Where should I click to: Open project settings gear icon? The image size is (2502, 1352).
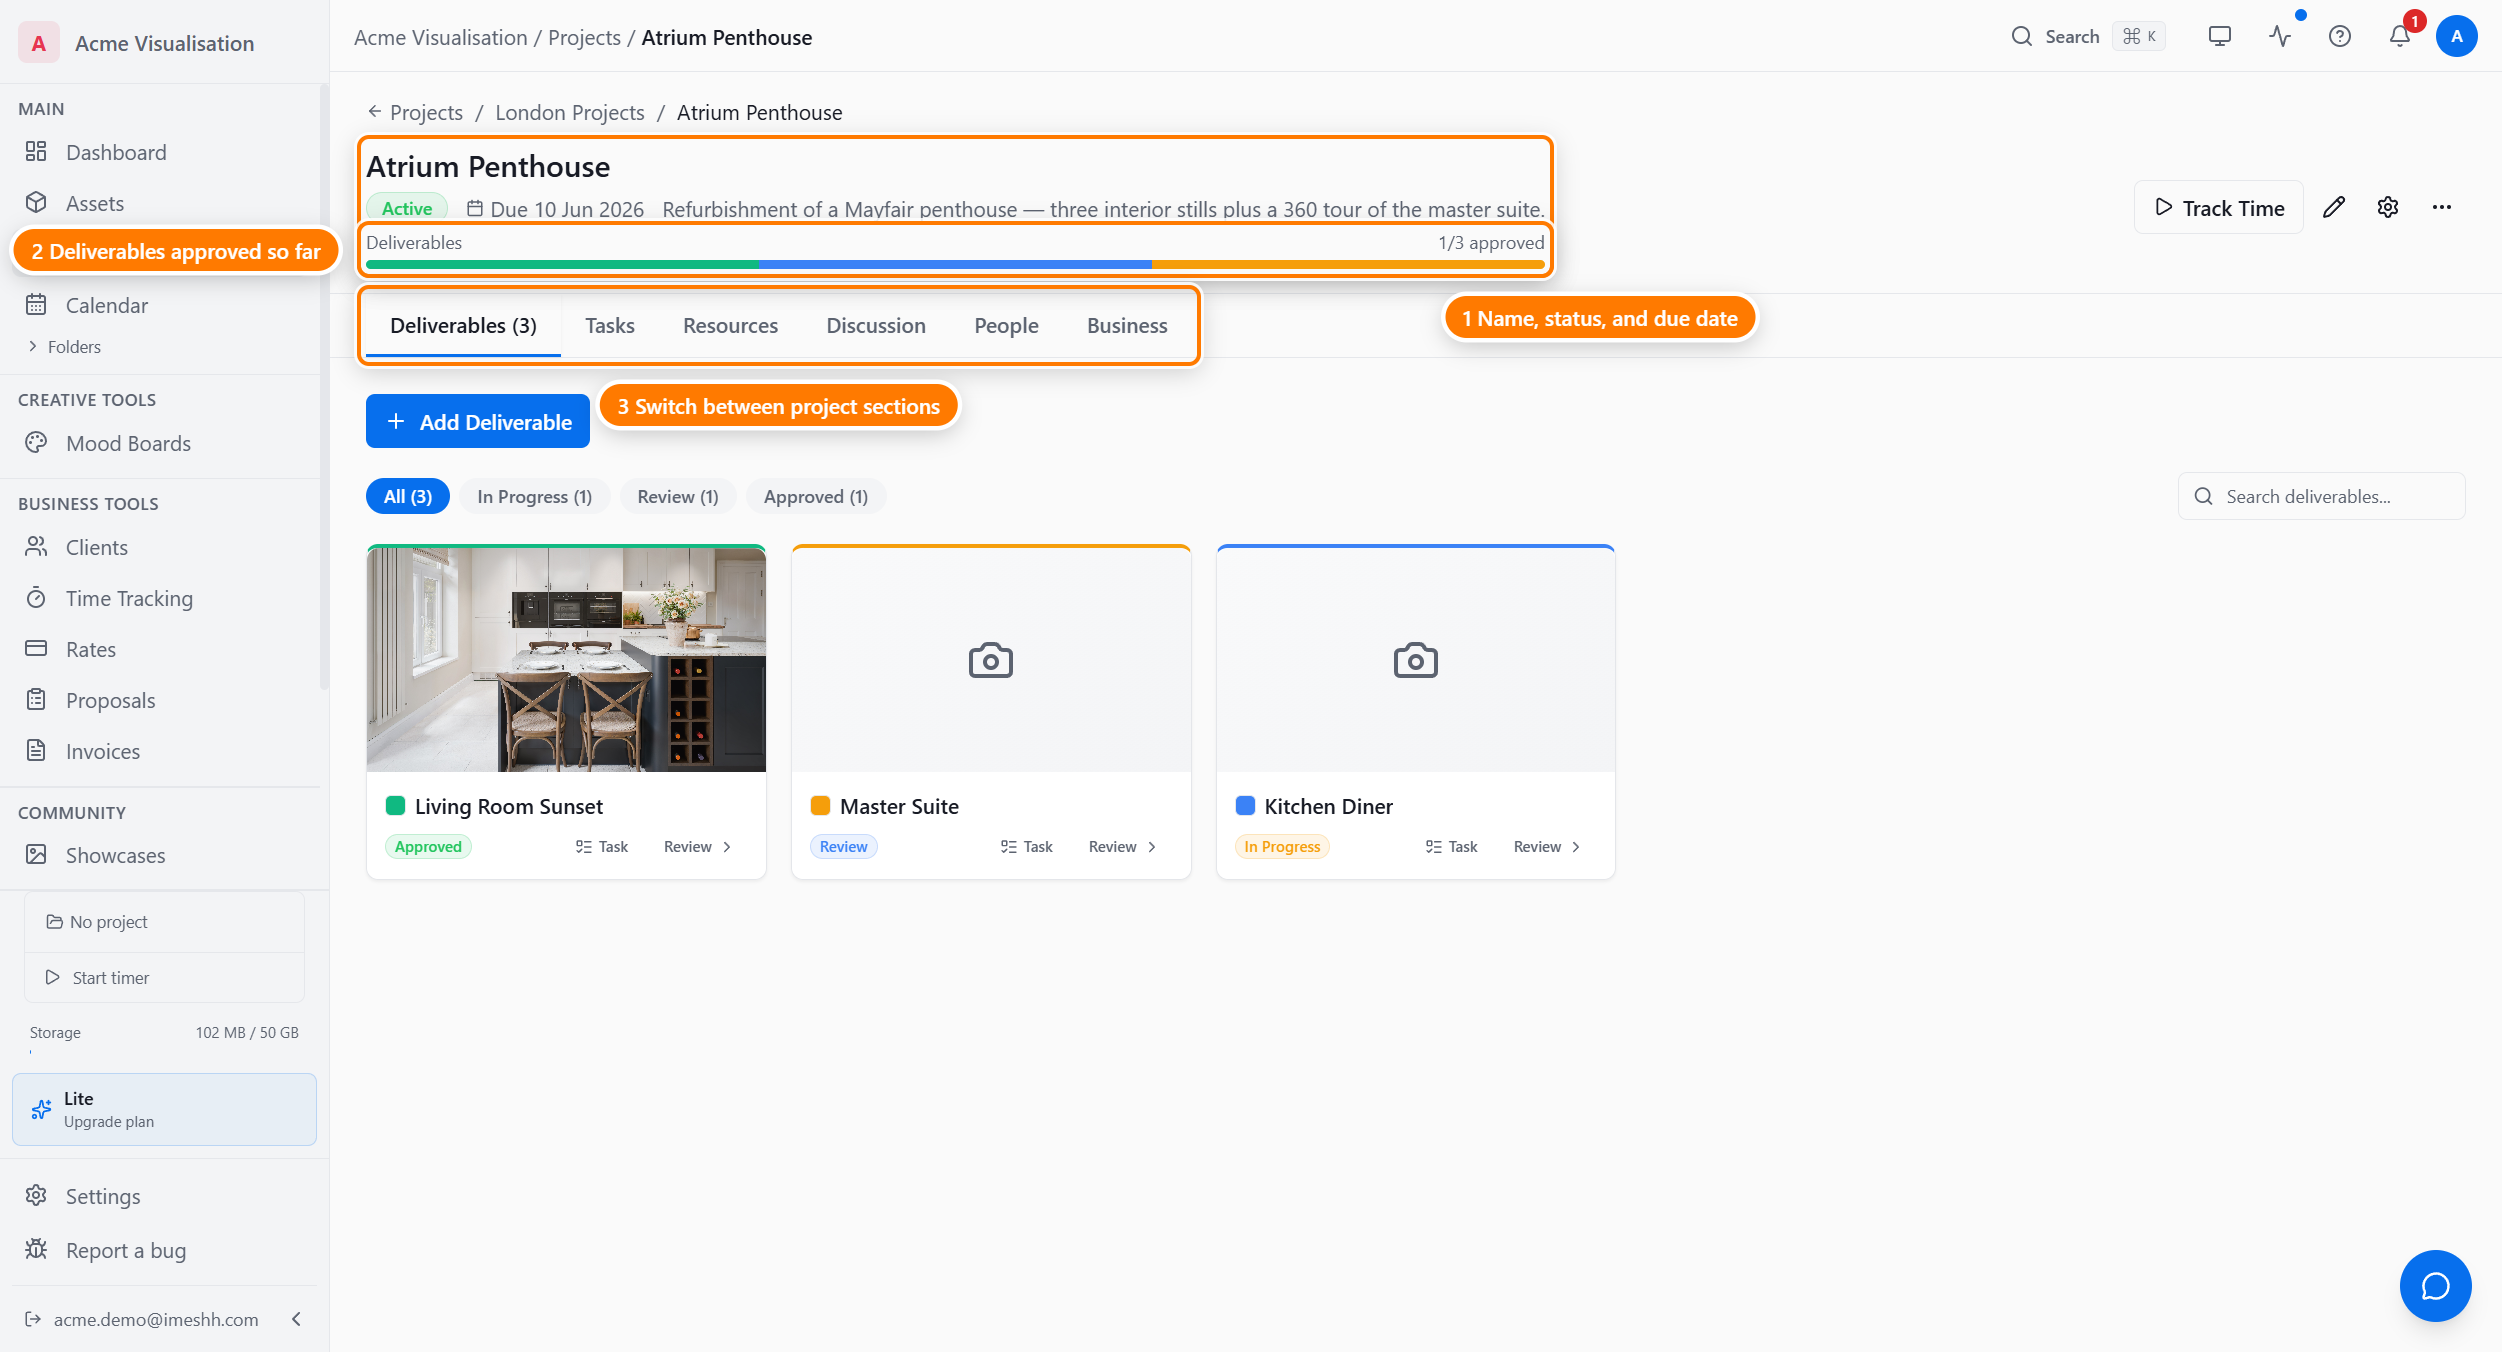coord(2388,207)
